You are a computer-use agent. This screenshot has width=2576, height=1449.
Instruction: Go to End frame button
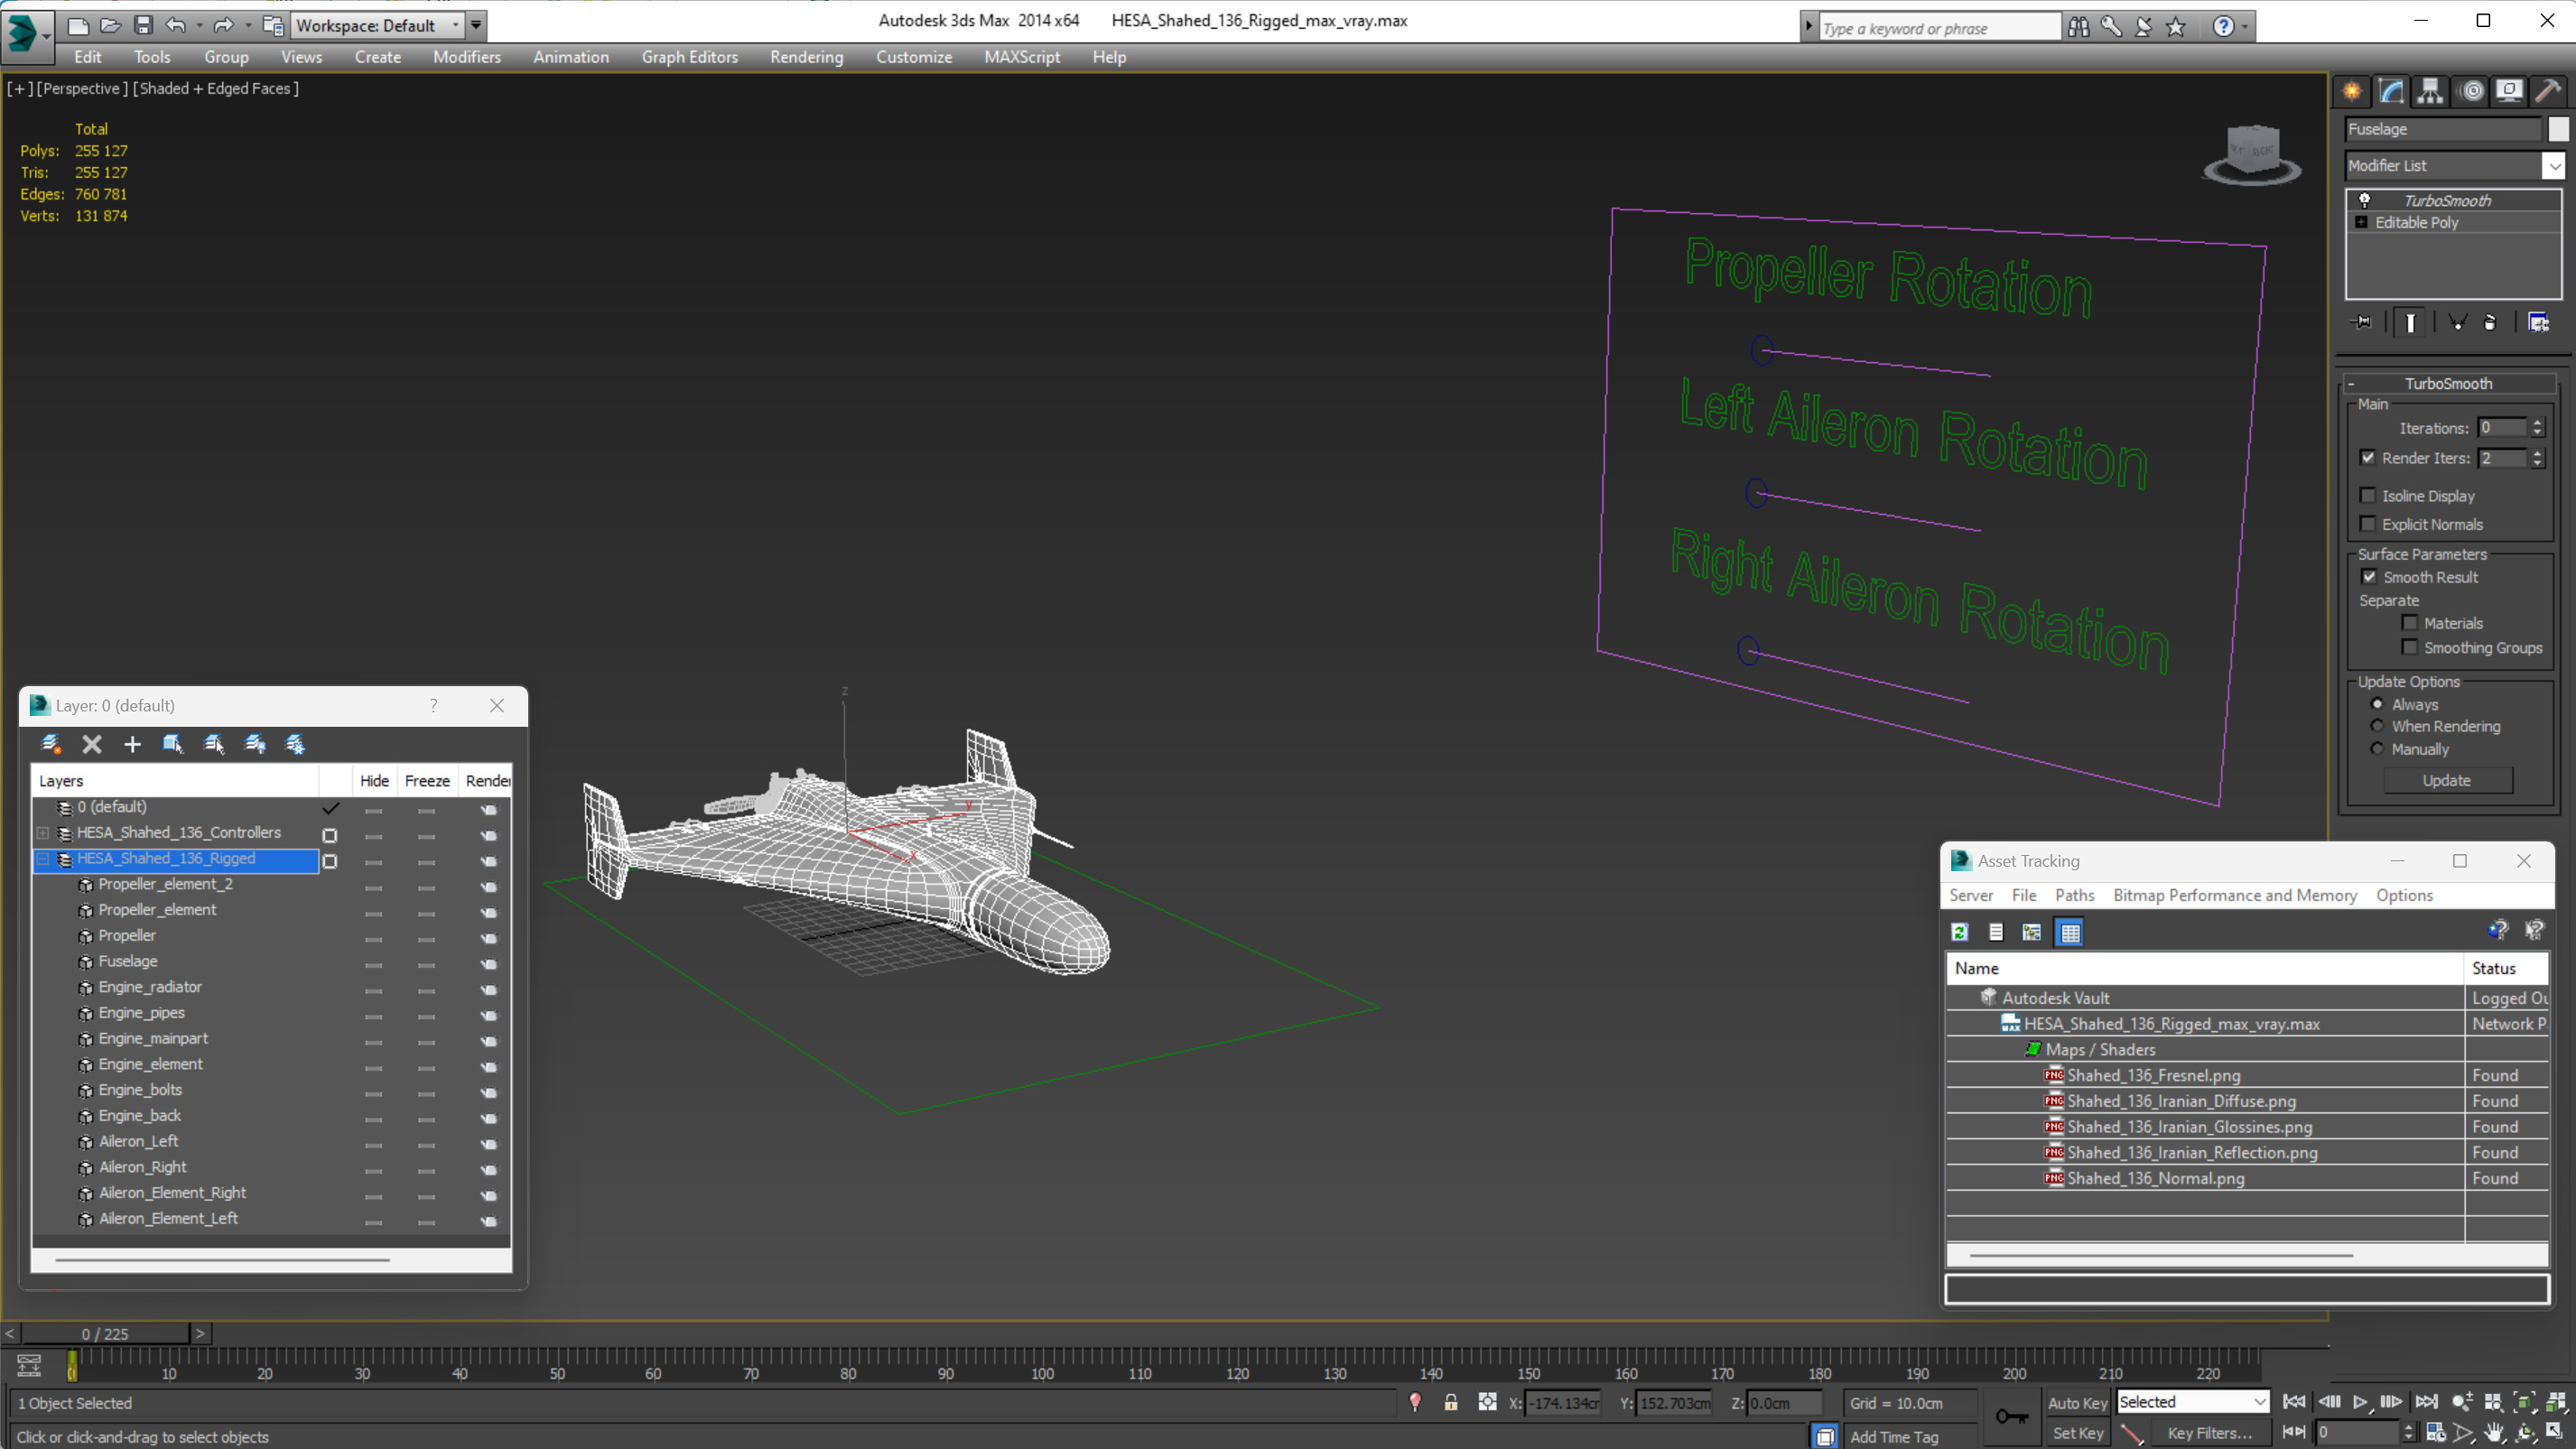click(2426, 1402)
